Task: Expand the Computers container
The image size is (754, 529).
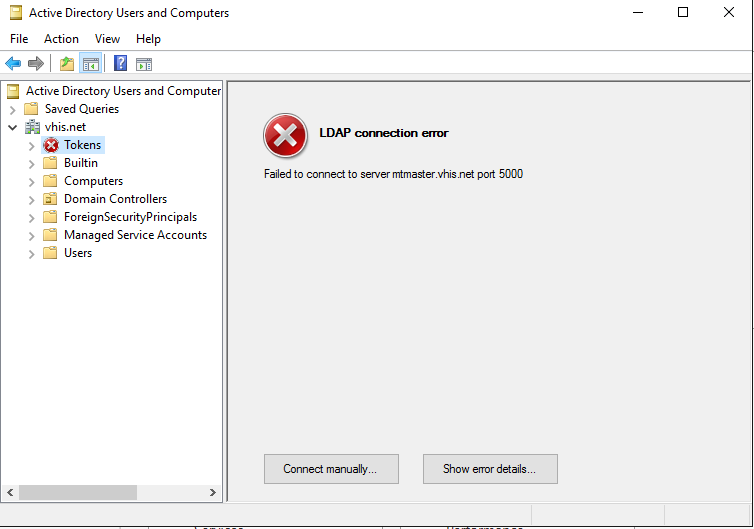Action: coord(32,182)
